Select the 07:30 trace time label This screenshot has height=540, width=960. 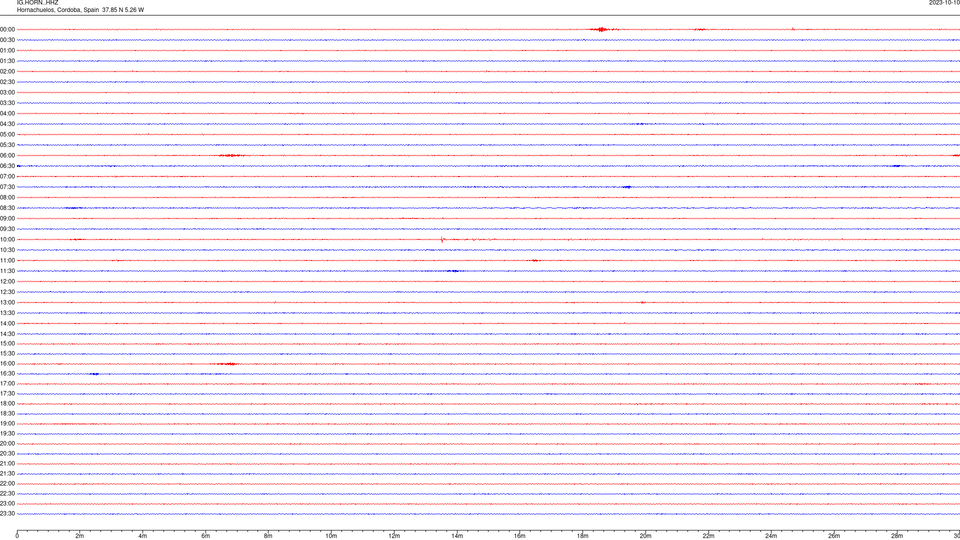click(x=7, y=187)
